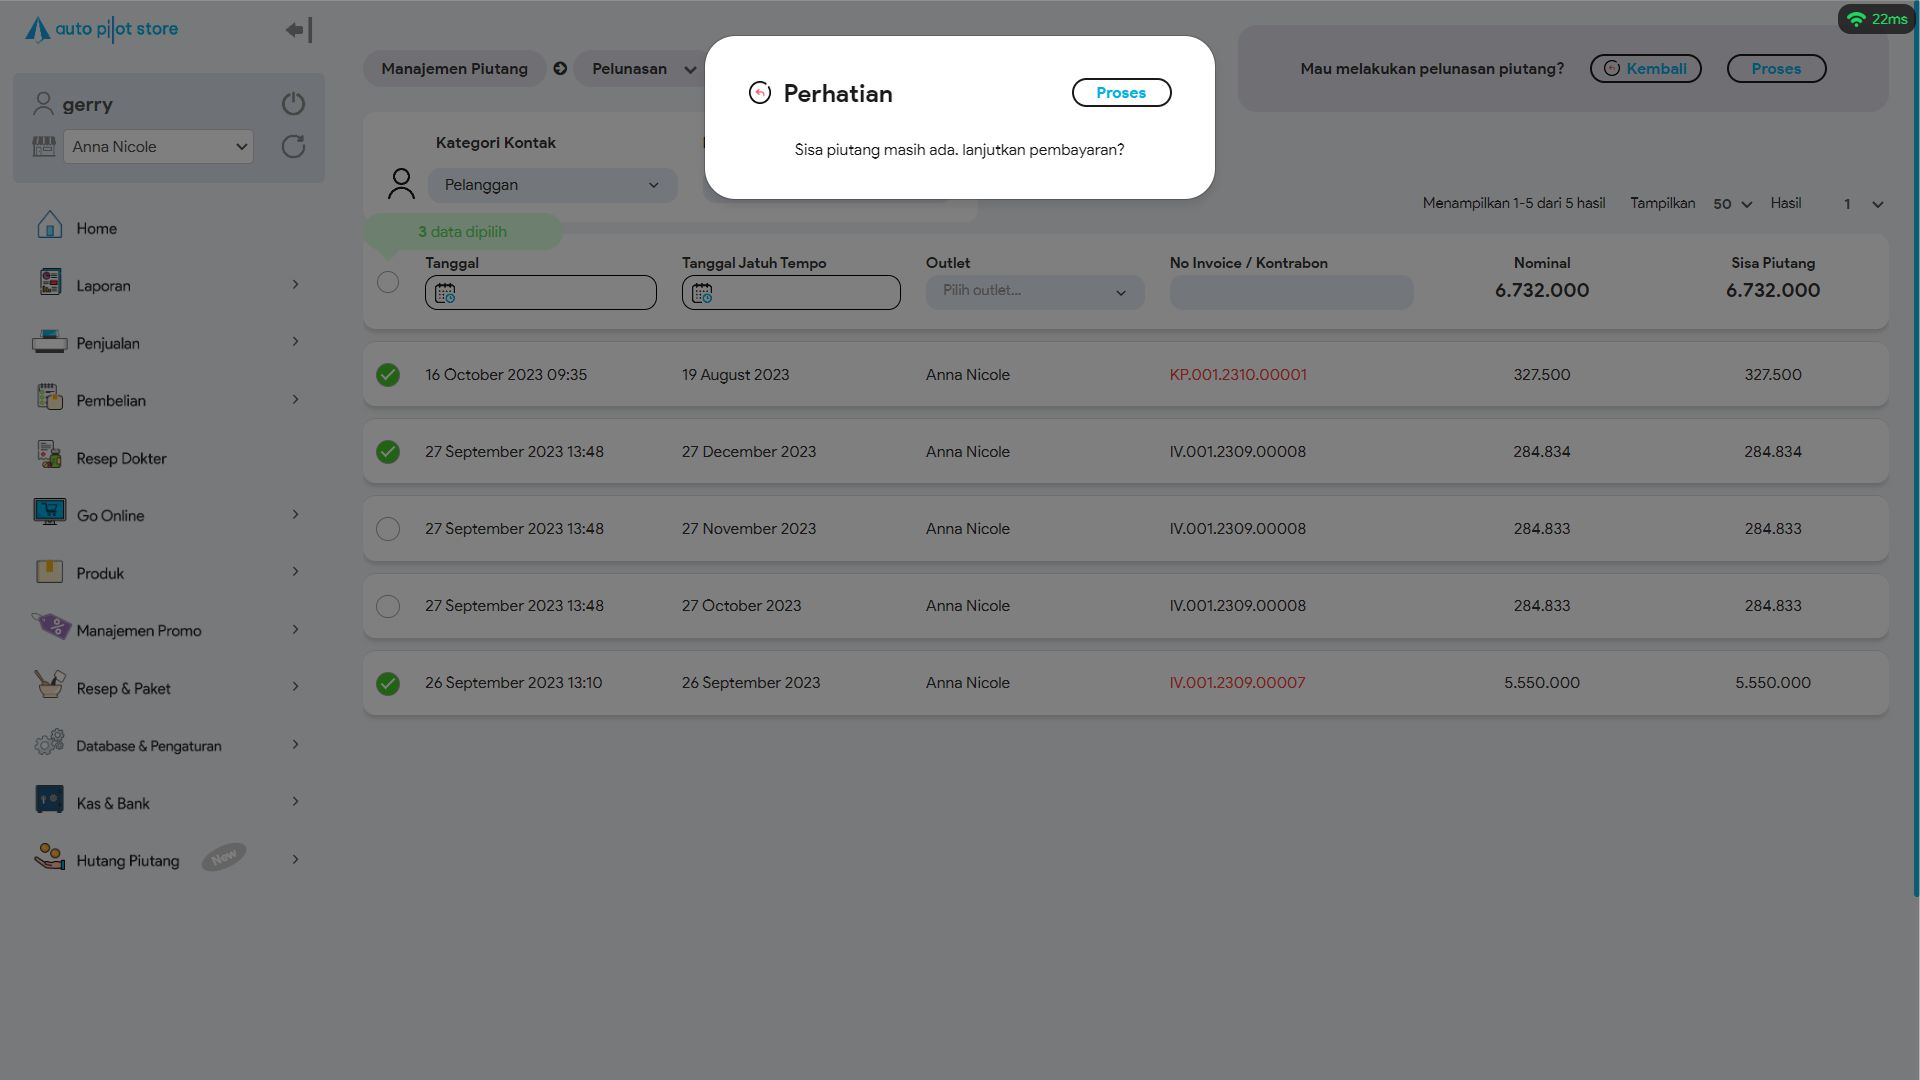Viewport: 1920px width, 1080px height.
Task: Select the 27 November 2023 row checkbox
Action: click(388, 529)
